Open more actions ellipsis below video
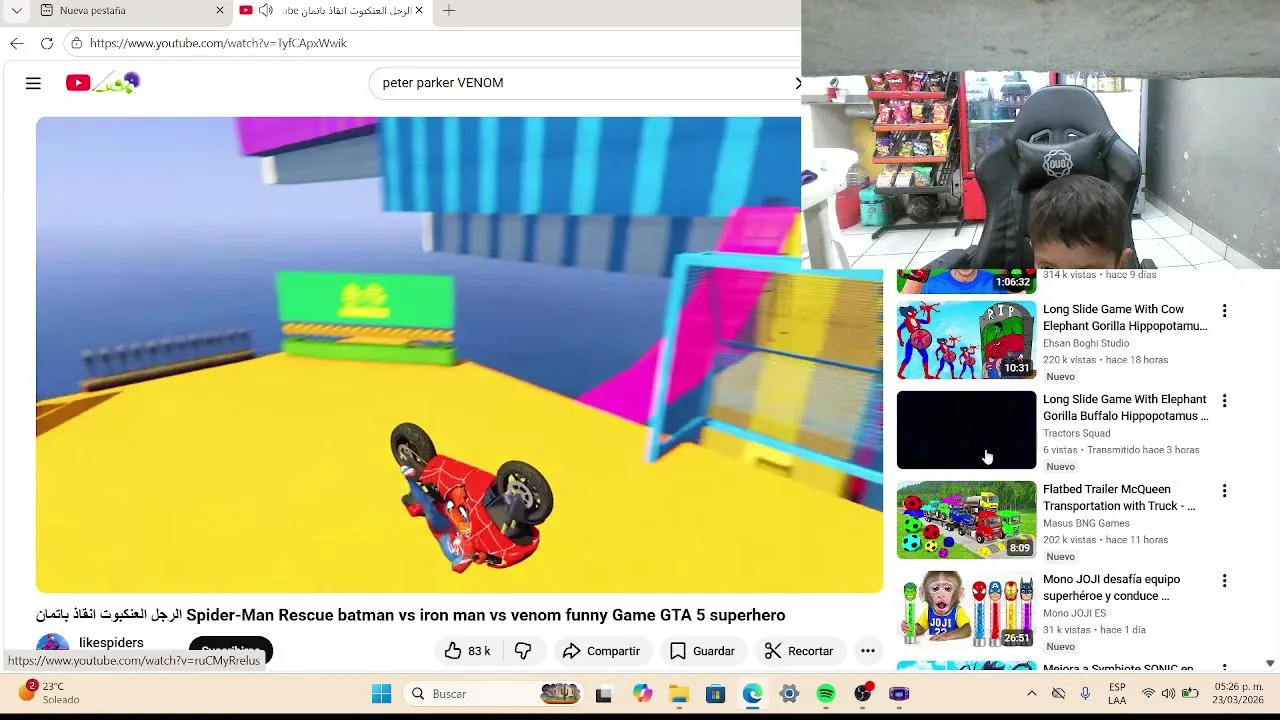Screen dimensions: 1280x720 click(x=868, y=651)
